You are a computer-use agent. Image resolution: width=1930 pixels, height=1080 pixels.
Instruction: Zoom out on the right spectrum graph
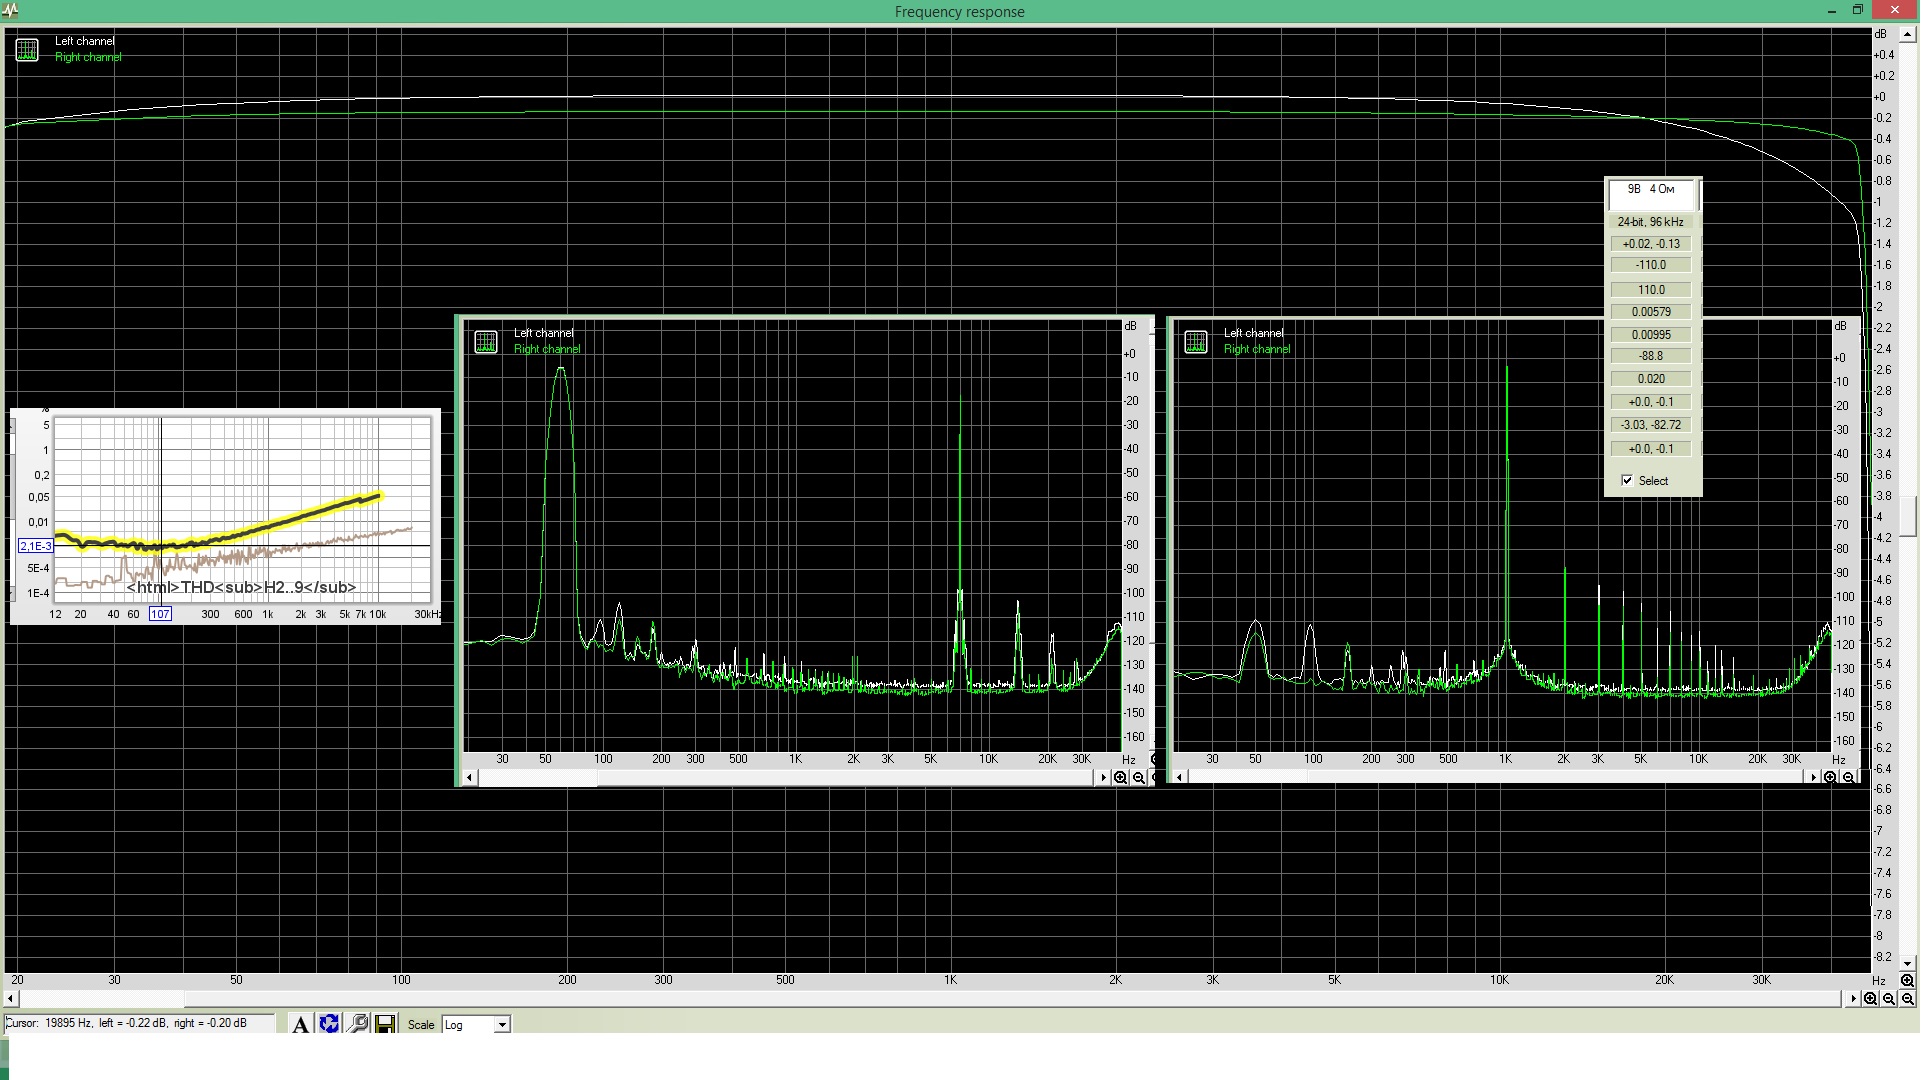[1848, 778]
